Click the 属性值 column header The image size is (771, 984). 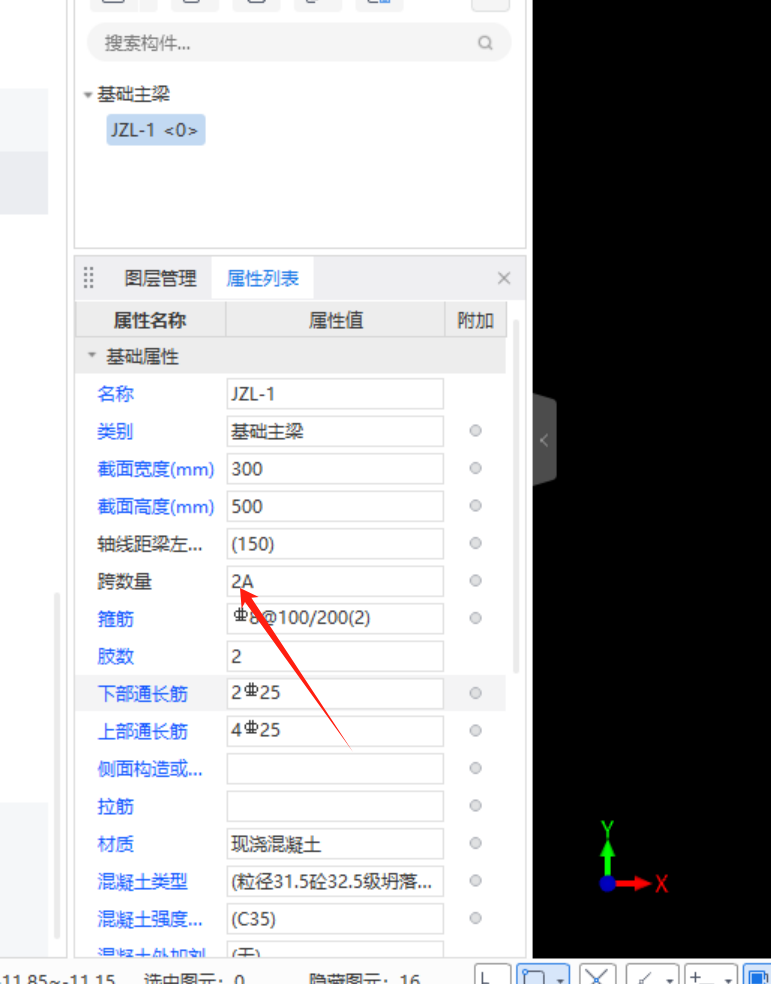coord(336,320)
